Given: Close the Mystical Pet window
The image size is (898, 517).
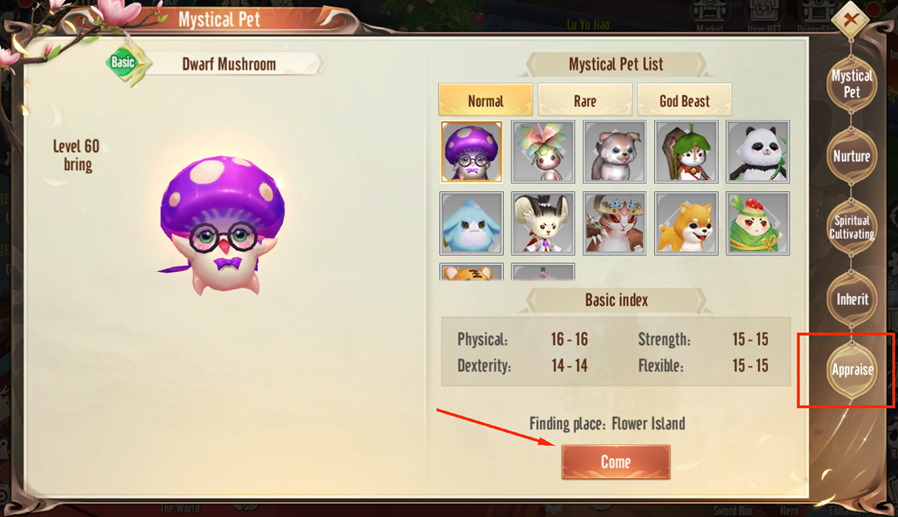Looking at the screenshot, I should coord(851,20).
